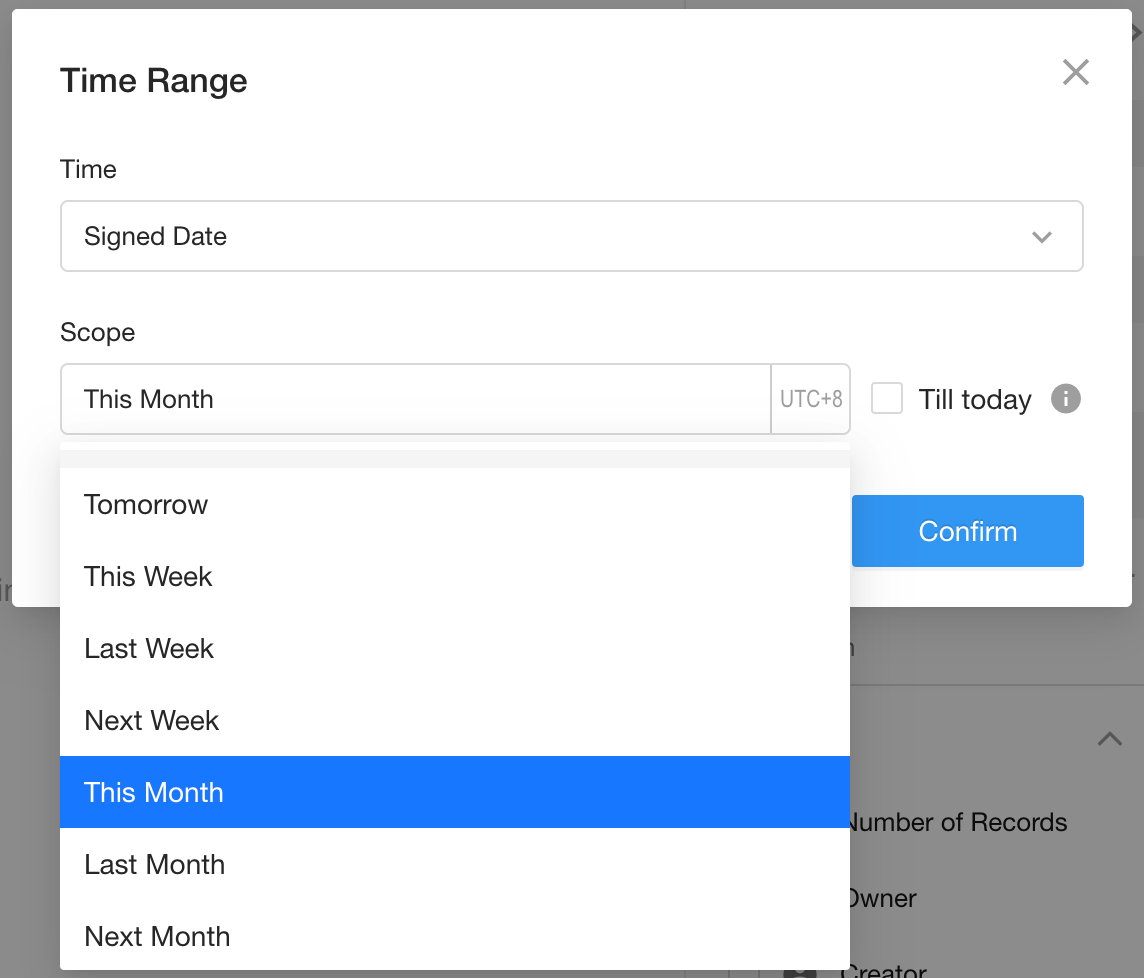Select Tomorrow from the scope list
The width and height of the screenshot is (1144, 978).
point(146,504)
